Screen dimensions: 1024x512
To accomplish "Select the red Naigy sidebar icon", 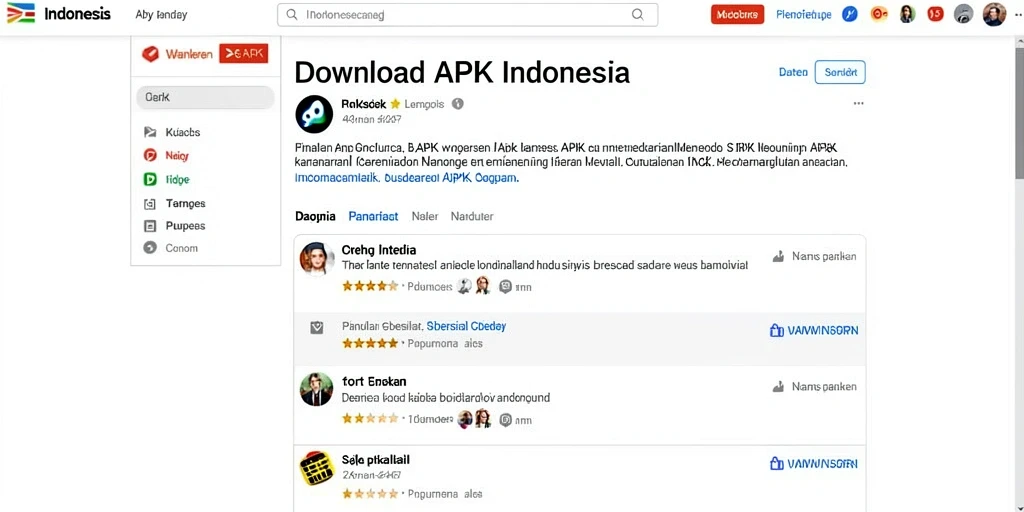I will [150, 155].
